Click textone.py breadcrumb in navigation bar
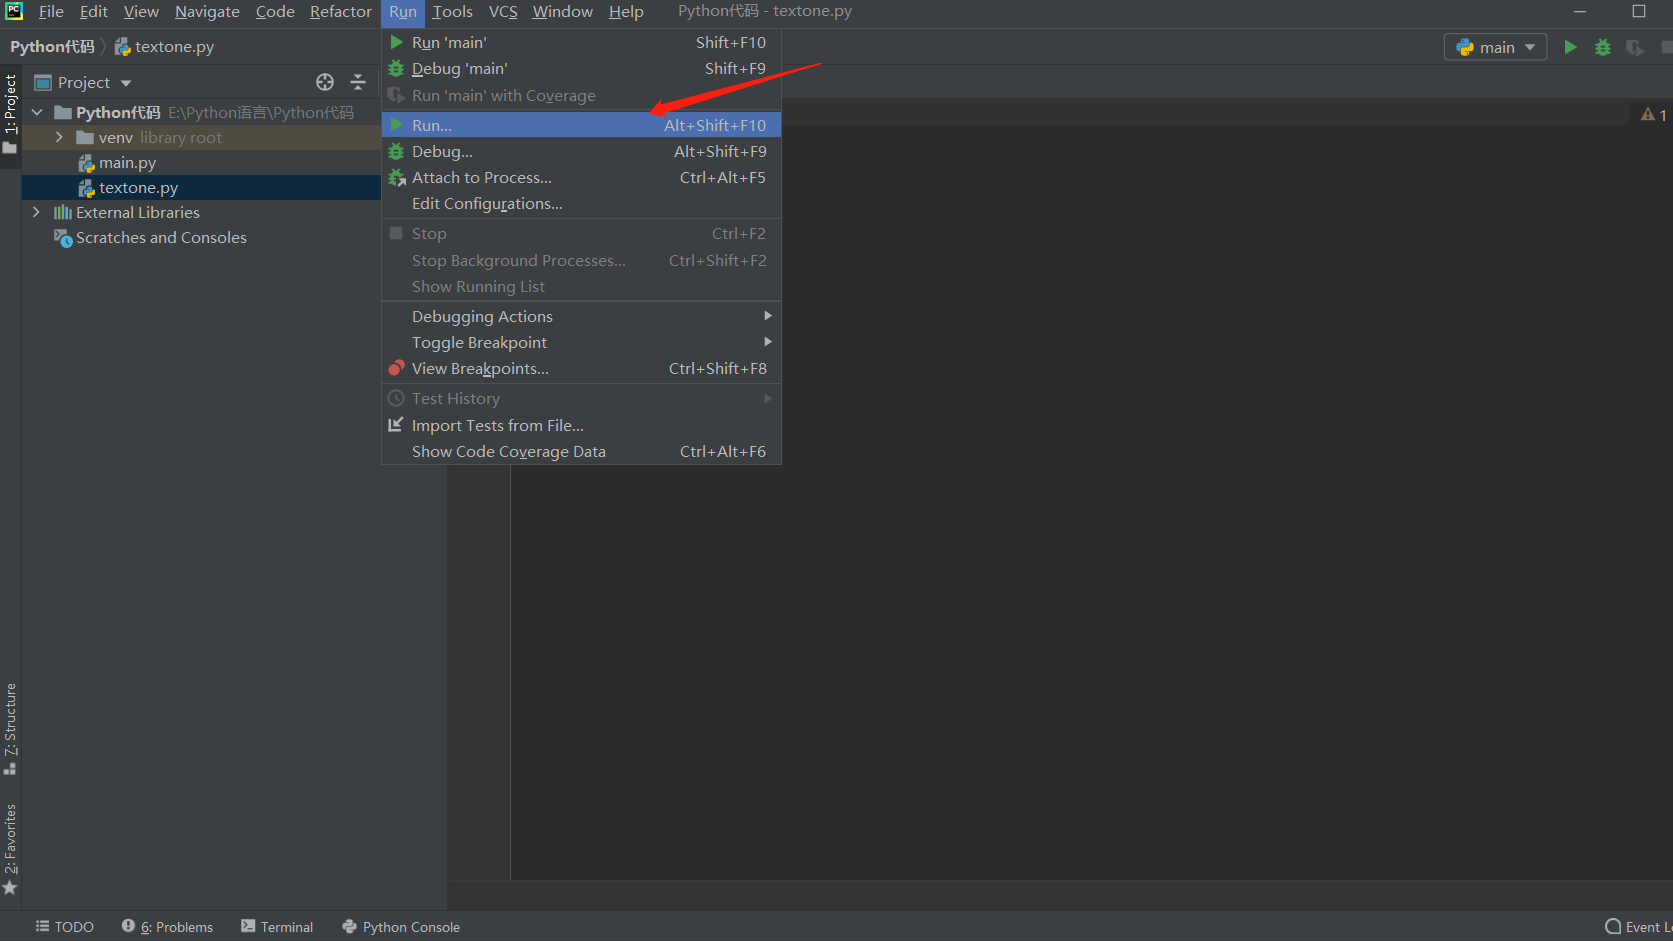 [164, 47]
